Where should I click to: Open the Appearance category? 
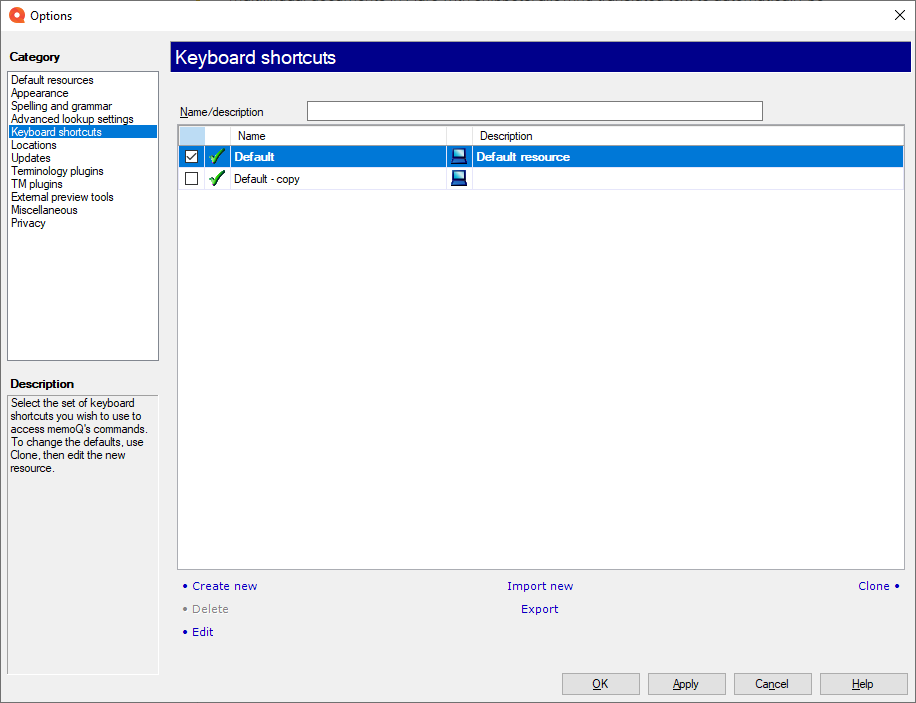40,93
